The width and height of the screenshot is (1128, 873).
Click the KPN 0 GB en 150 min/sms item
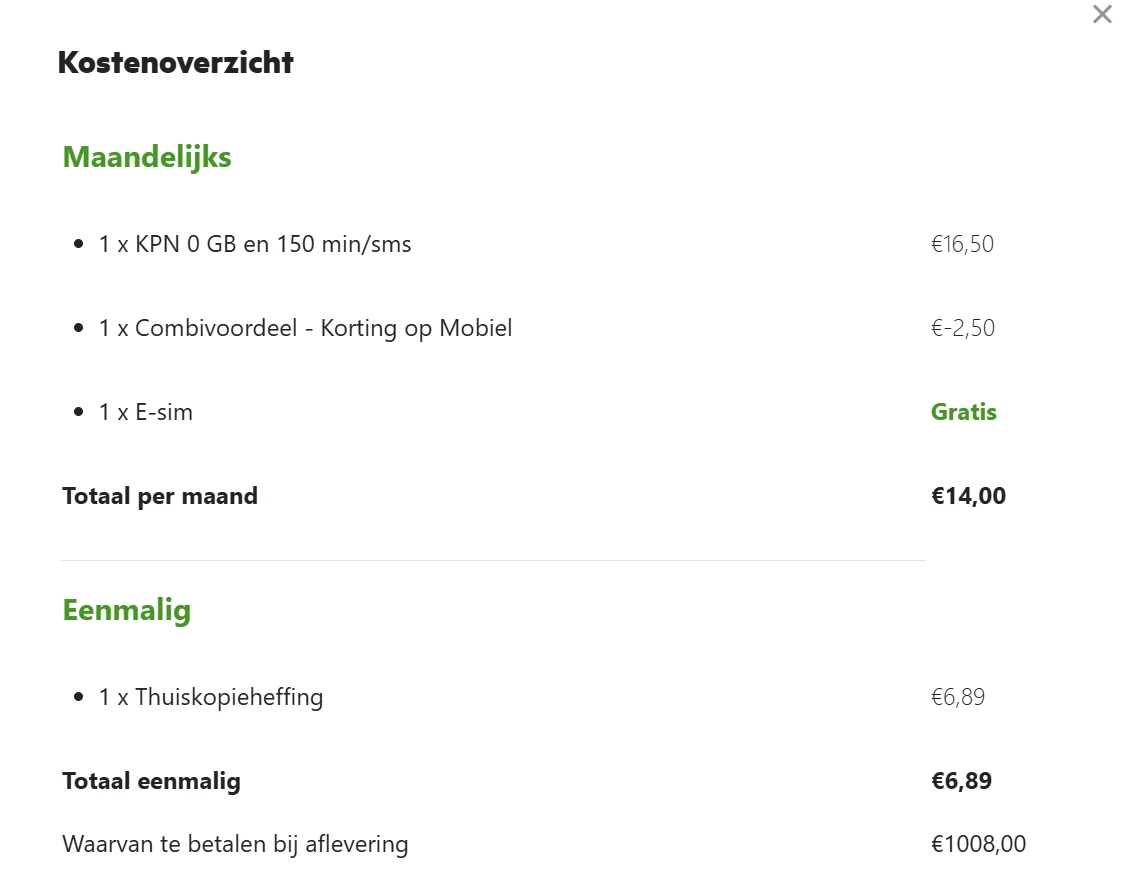(255, 244)
